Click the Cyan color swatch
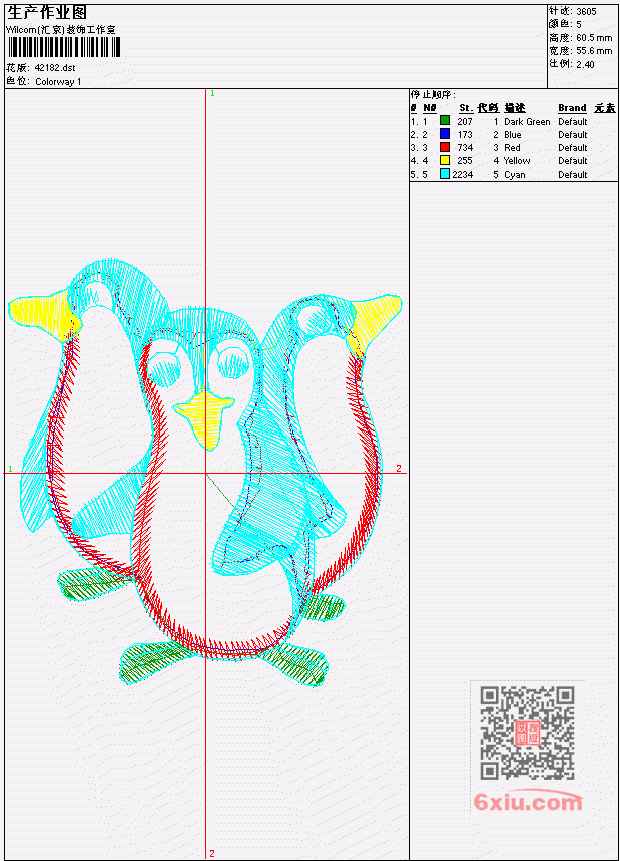620x861 pixels. pos(445,174)
